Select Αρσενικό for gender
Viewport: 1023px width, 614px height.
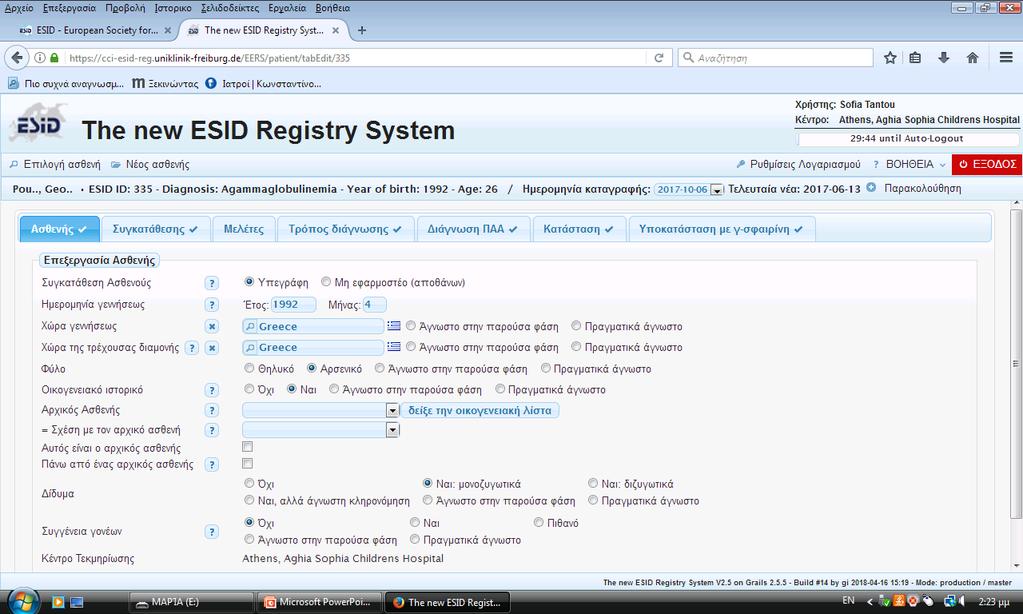coord(311,368)
